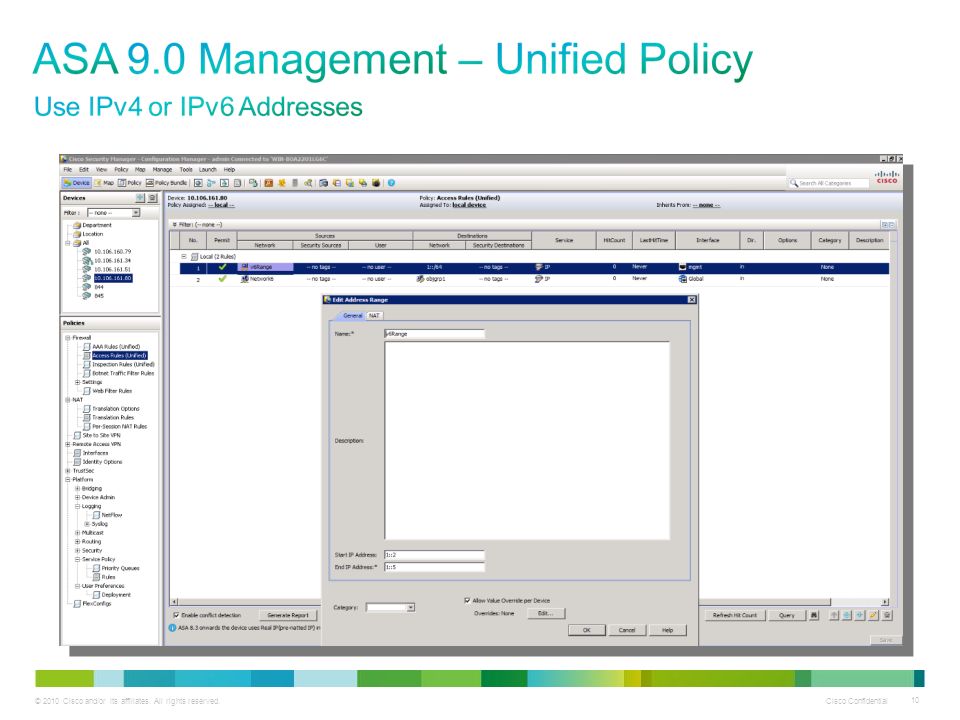Collapse Local (2 Rules) section

(184, 257)
